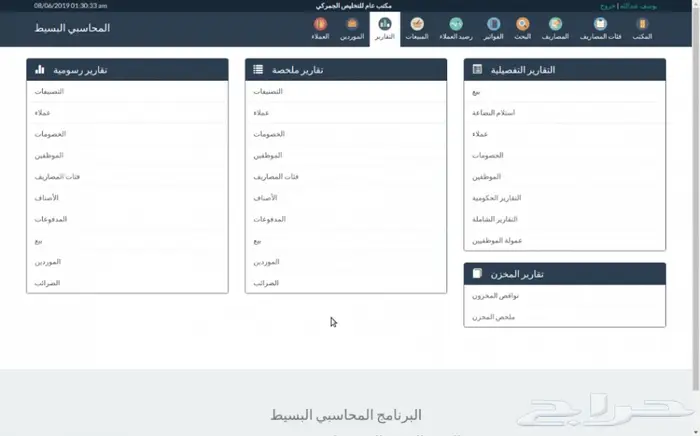Click the البحث (Search) magnifier icon
Screen dimensions: 700x436
[522, 24]
